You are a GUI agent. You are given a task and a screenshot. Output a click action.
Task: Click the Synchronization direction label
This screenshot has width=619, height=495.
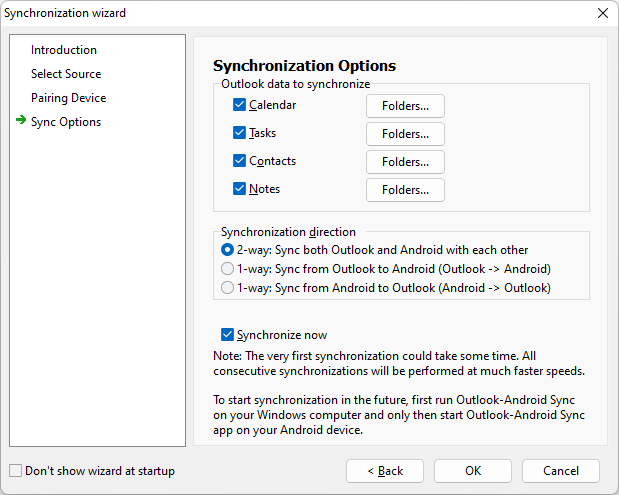click(288, 232)
